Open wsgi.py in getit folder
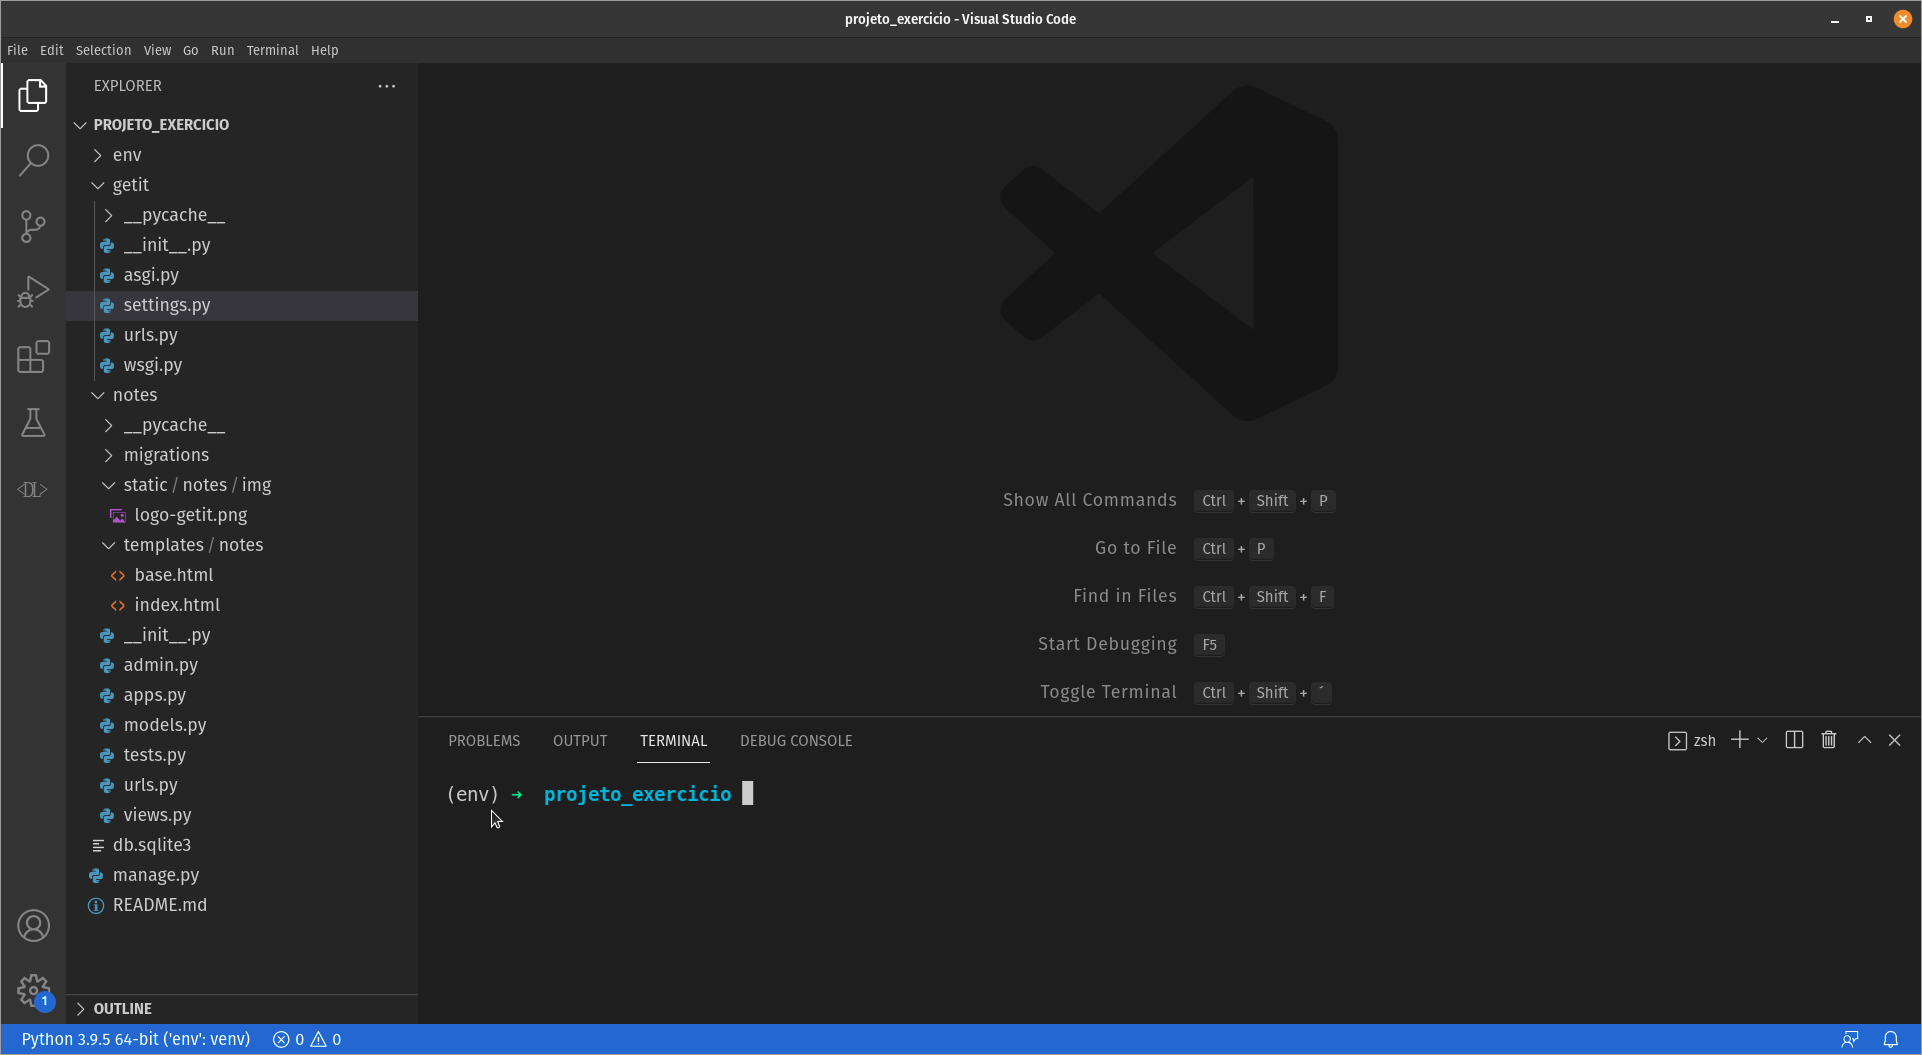Image resolution: width=1922 pixels, height=1055 pixels. tap(242, 365)
